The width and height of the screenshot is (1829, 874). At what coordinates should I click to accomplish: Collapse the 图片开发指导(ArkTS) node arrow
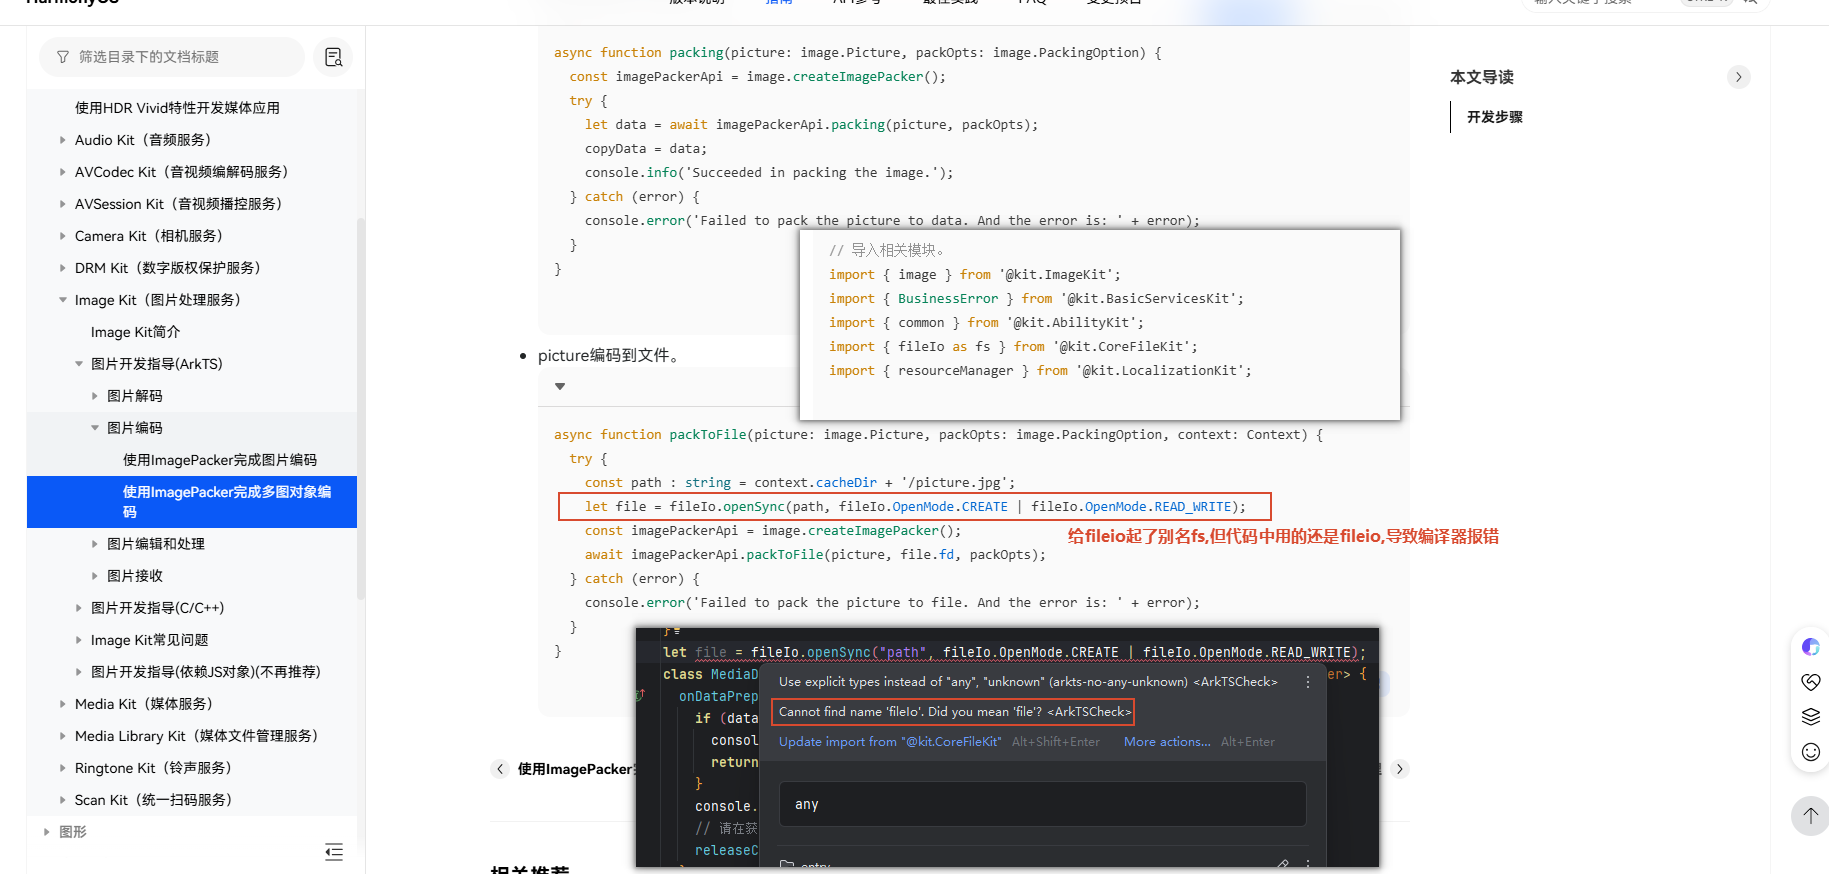tap(78, 364)
